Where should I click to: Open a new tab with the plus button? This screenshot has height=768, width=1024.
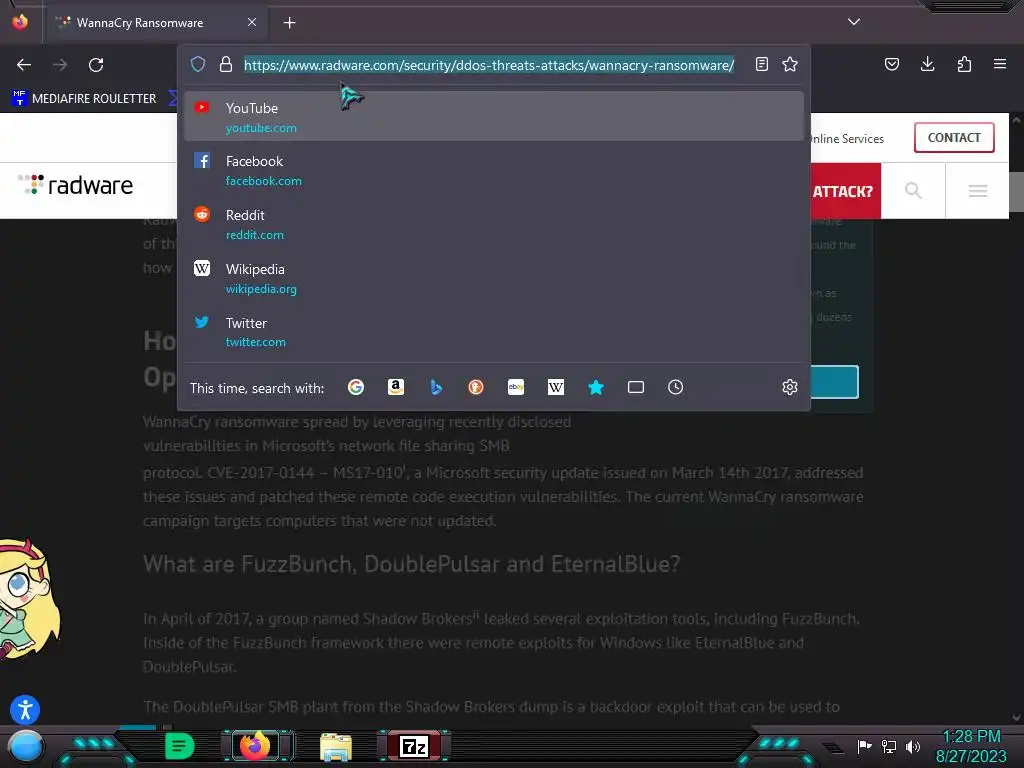290,23
